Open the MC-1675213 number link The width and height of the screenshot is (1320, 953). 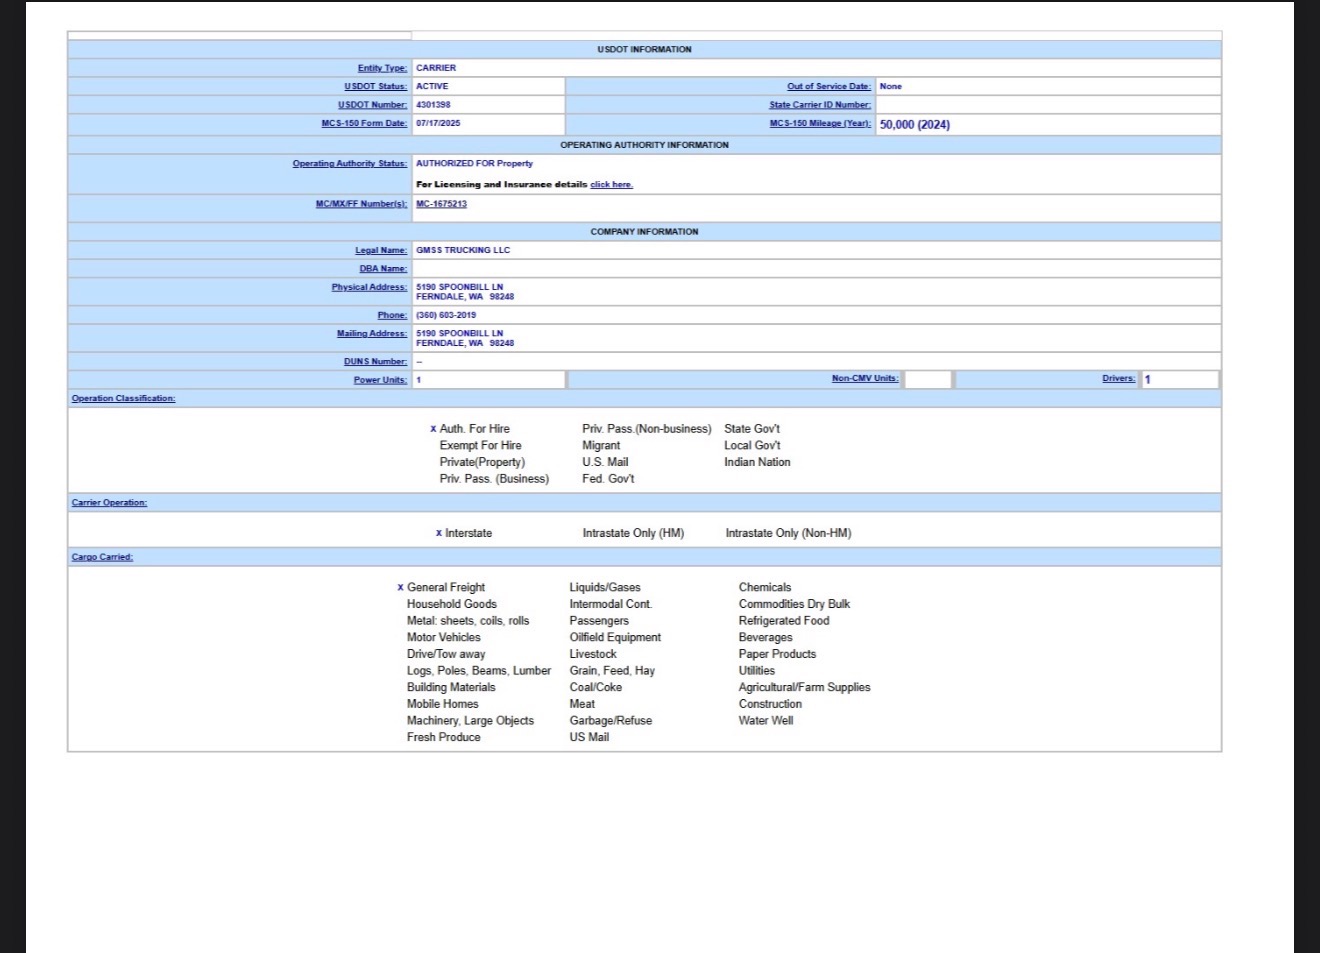[x=441, y=204]
